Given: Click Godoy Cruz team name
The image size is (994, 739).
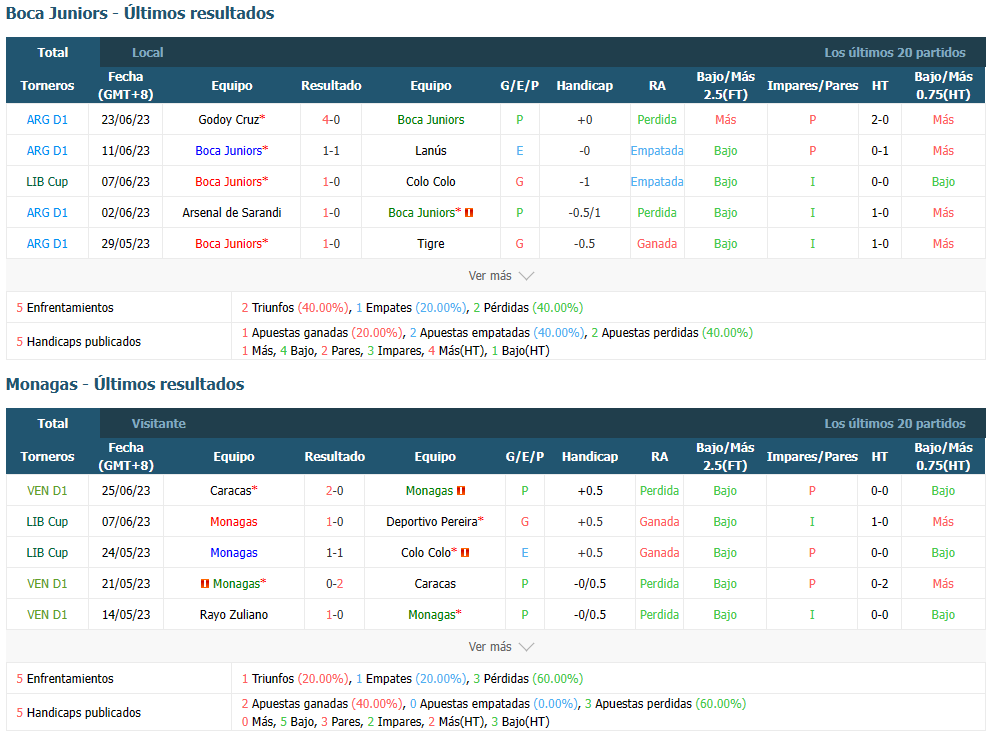Looking at the screenshot, I should pyautogui.click(x=228, y=120).
